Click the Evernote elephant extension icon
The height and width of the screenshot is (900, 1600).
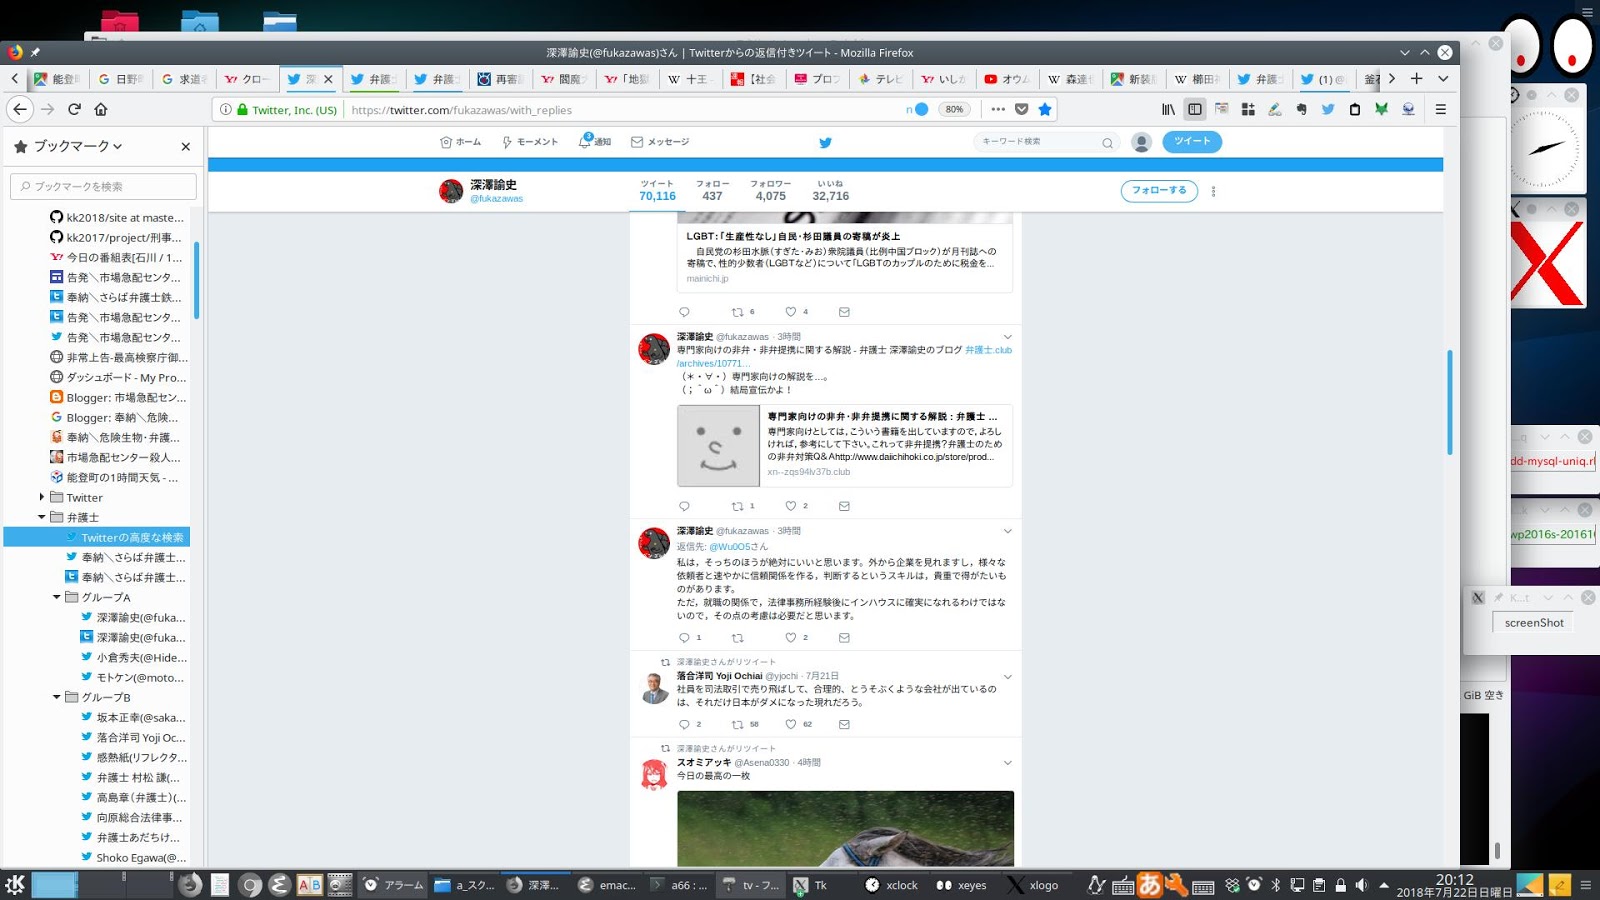click(1301, 109)
